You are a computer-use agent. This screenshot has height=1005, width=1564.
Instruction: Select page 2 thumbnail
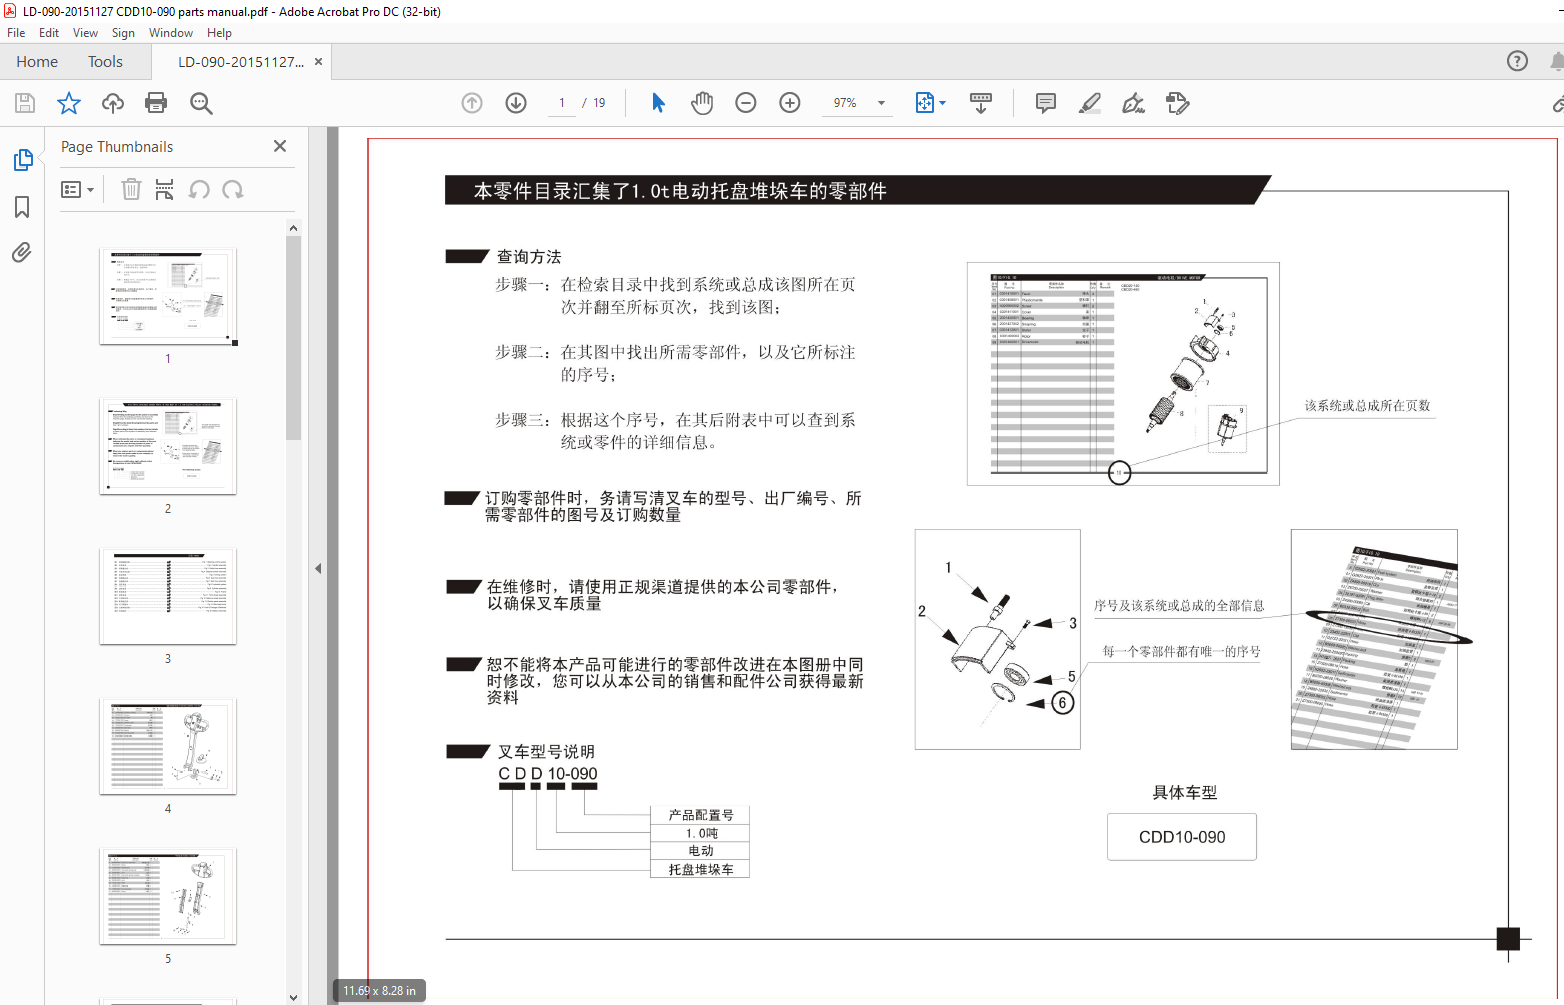[x=168, y=446]
